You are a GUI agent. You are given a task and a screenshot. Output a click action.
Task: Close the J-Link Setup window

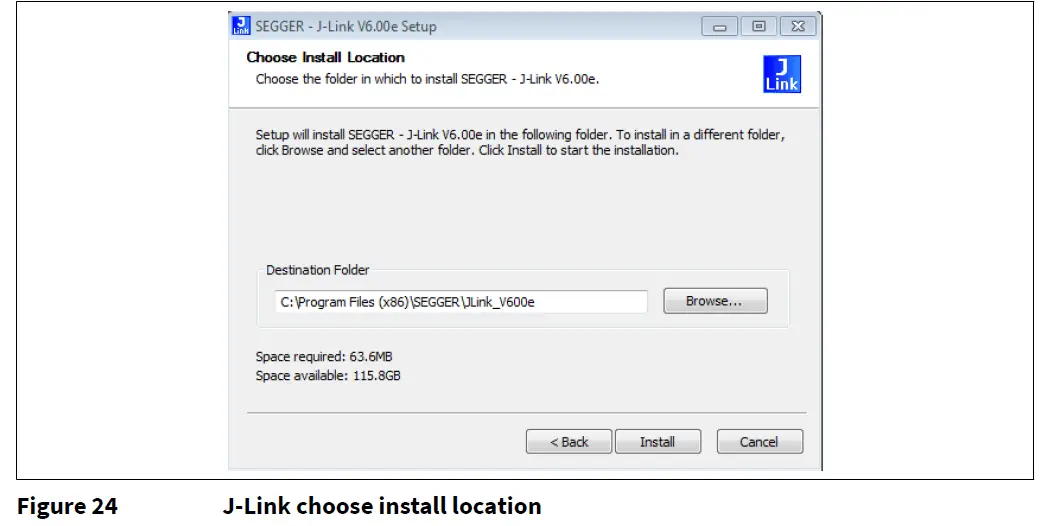798,27
